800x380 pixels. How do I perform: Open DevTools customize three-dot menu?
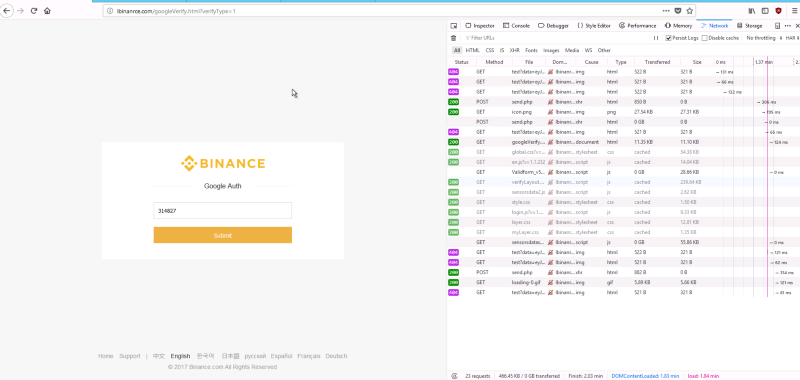pyautogui.click(x=788, y=26)
